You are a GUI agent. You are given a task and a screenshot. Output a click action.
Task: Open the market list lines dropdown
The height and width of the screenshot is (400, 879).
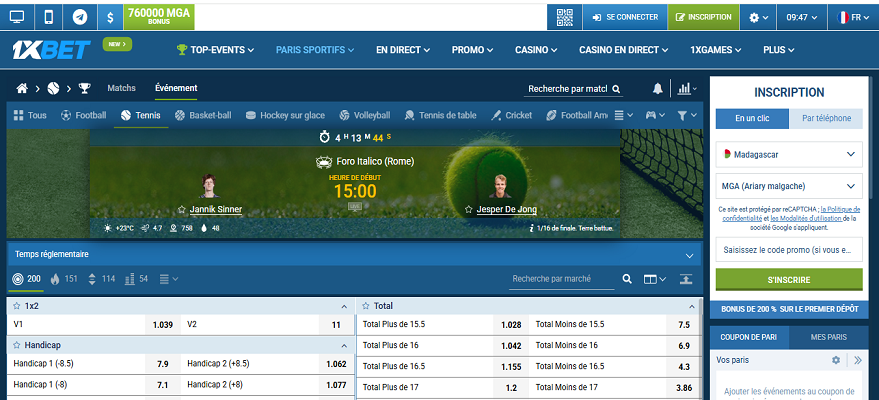click(x=169, y=278)
